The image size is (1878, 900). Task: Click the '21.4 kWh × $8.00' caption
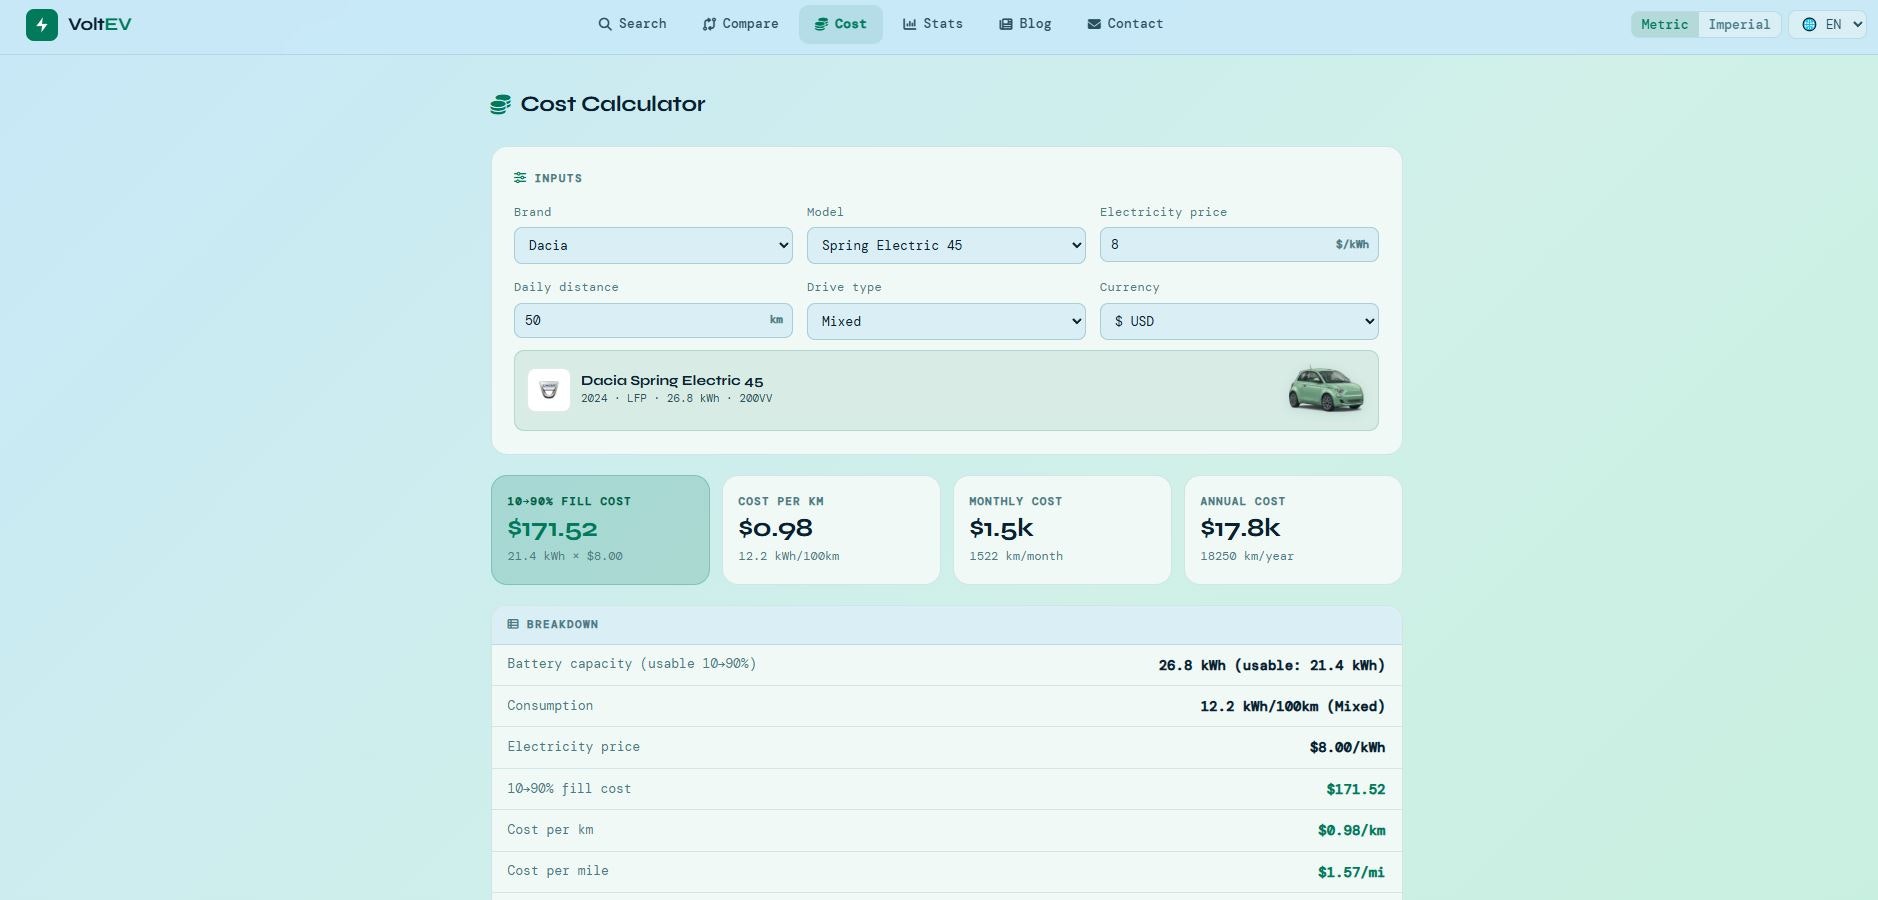pos(565,556)
